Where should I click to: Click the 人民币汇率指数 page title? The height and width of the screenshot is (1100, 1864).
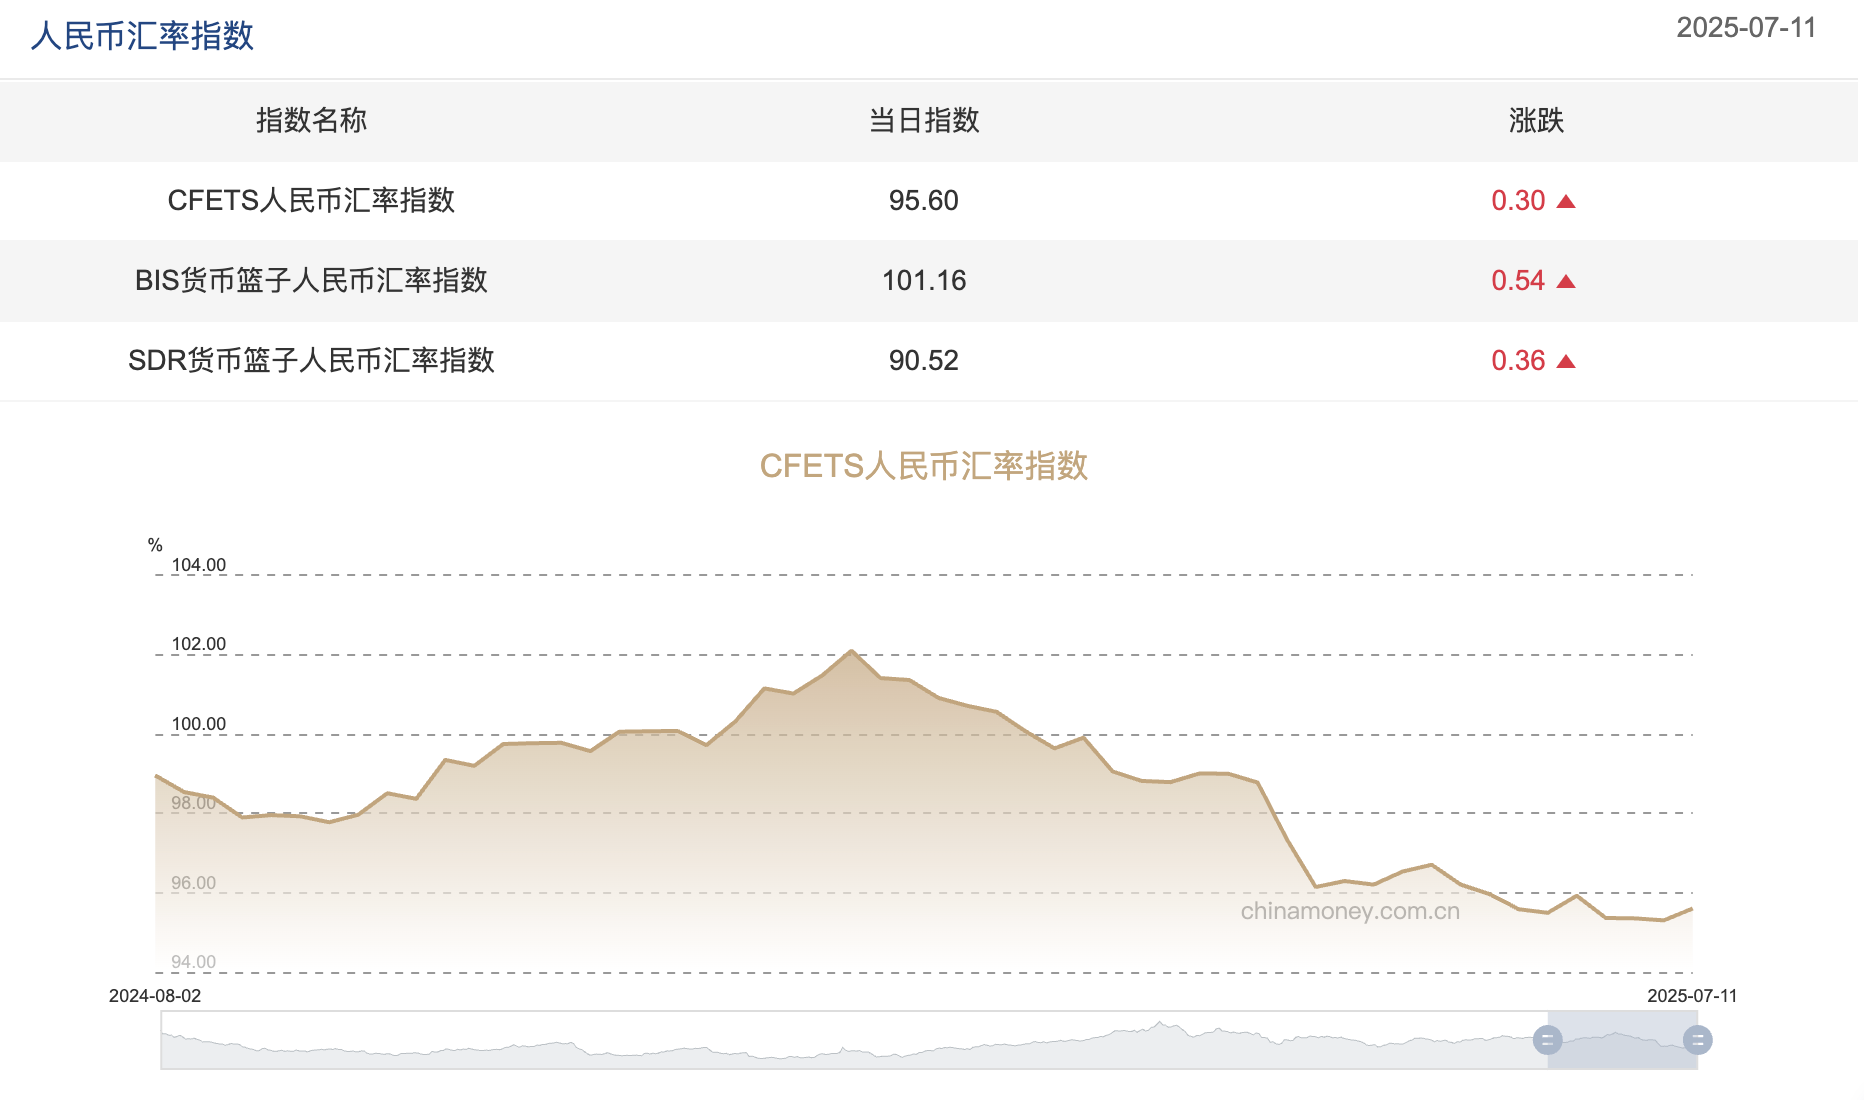pos(142,36)
